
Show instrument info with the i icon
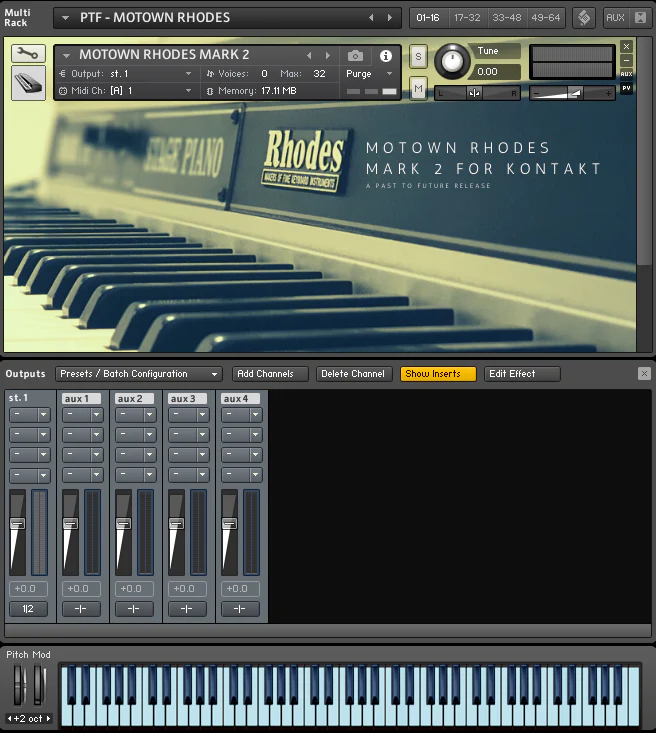pyautogui.click(x=386, y=56)
